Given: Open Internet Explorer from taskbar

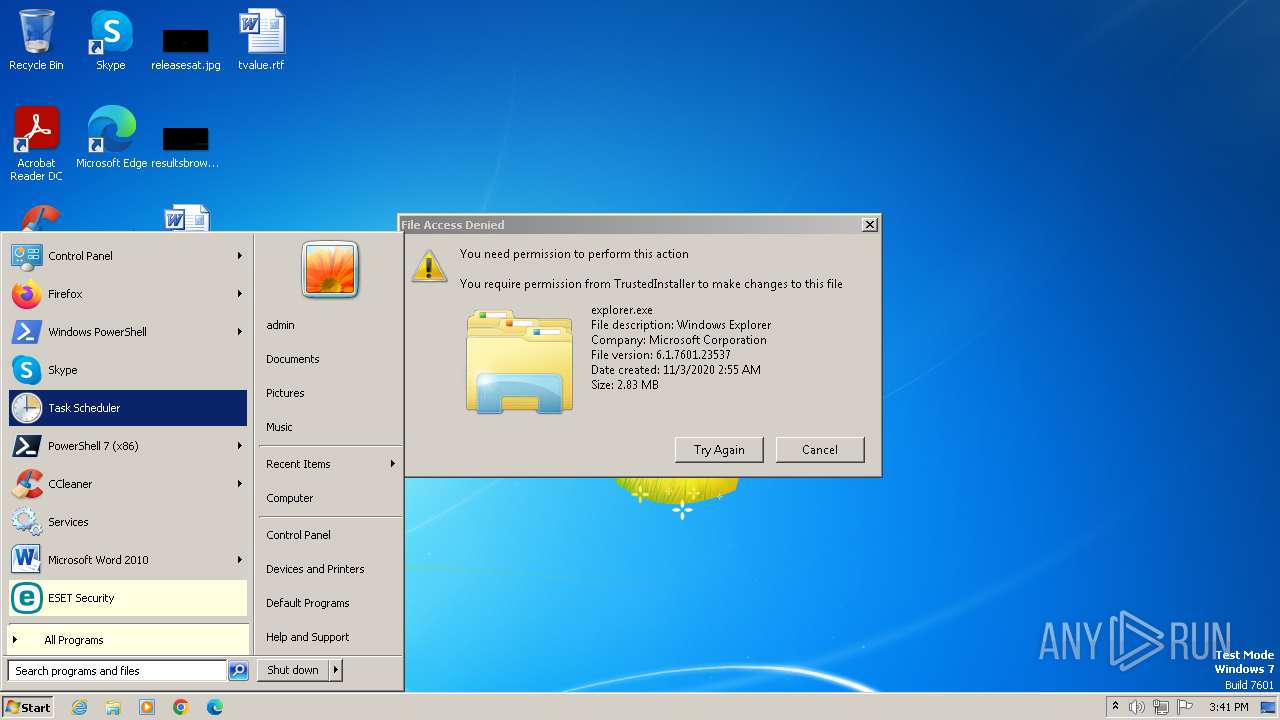Looking at the screenshot, I should (x=79, y=707).
